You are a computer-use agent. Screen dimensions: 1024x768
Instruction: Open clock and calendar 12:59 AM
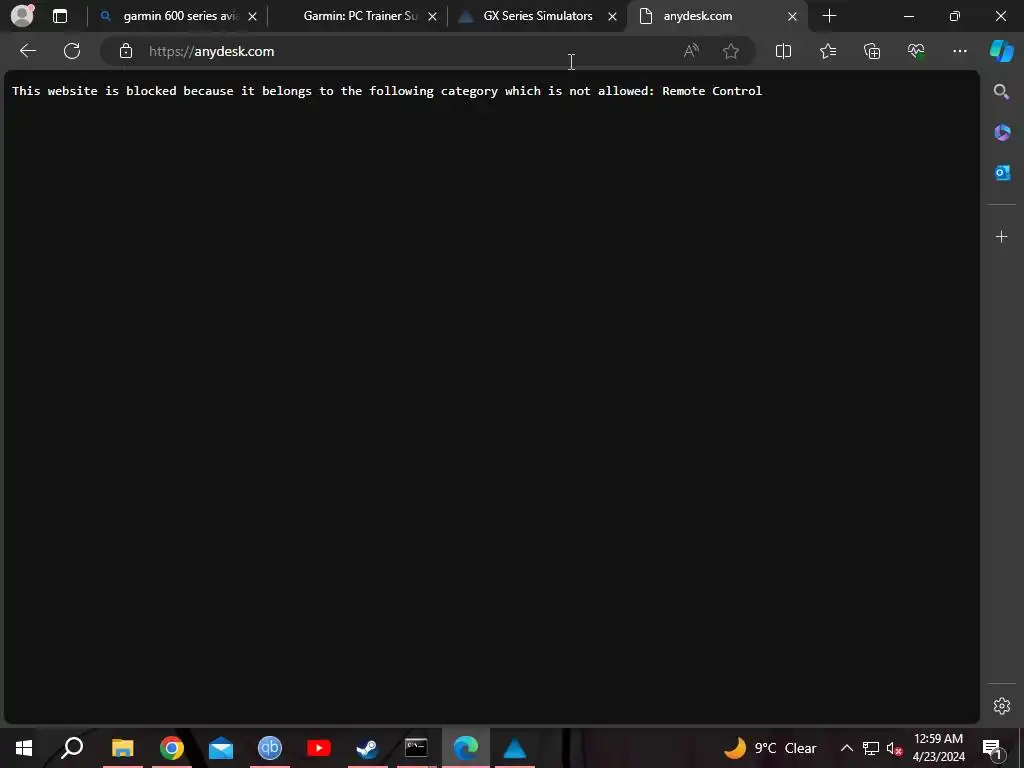tap(938, 748)
